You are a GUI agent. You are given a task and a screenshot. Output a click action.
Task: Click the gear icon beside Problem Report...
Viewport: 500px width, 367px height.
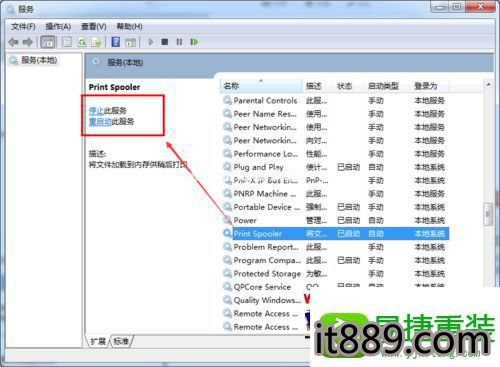pyautogui.click(x=227, y=247)
